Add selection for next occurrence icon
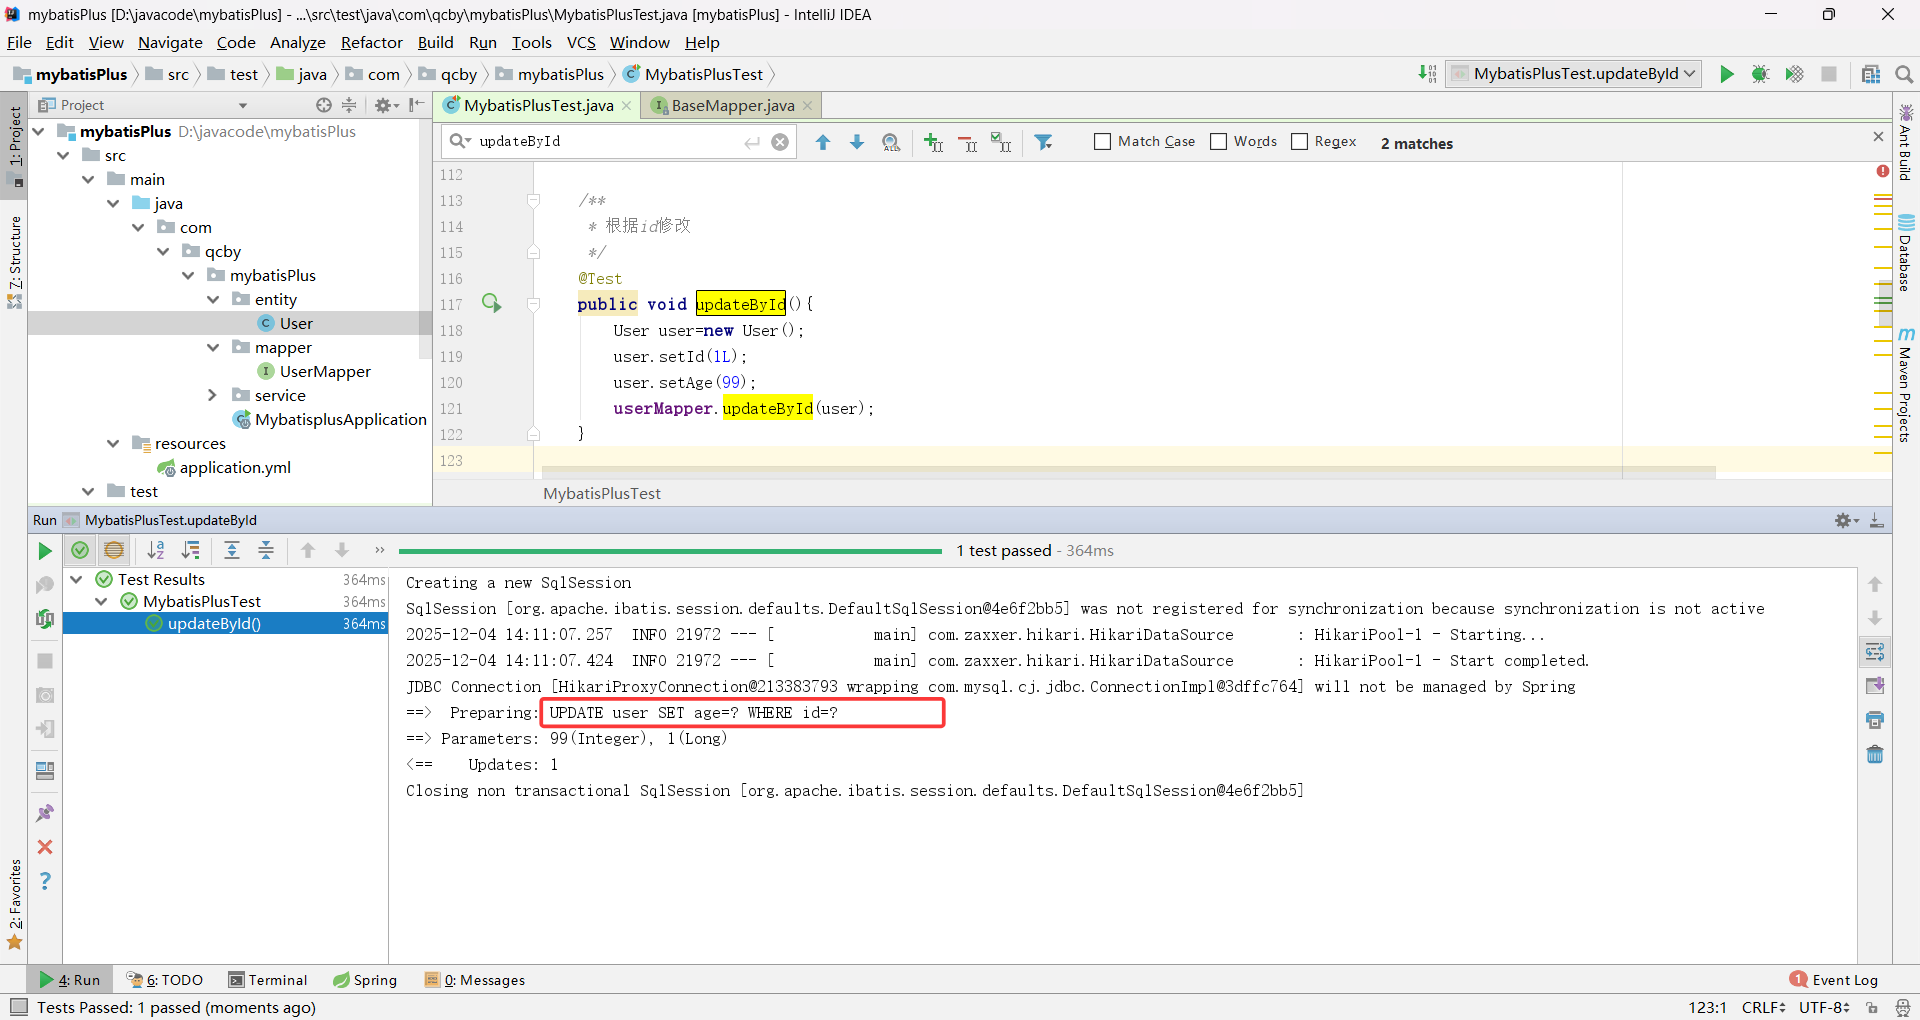 (933, 142)
